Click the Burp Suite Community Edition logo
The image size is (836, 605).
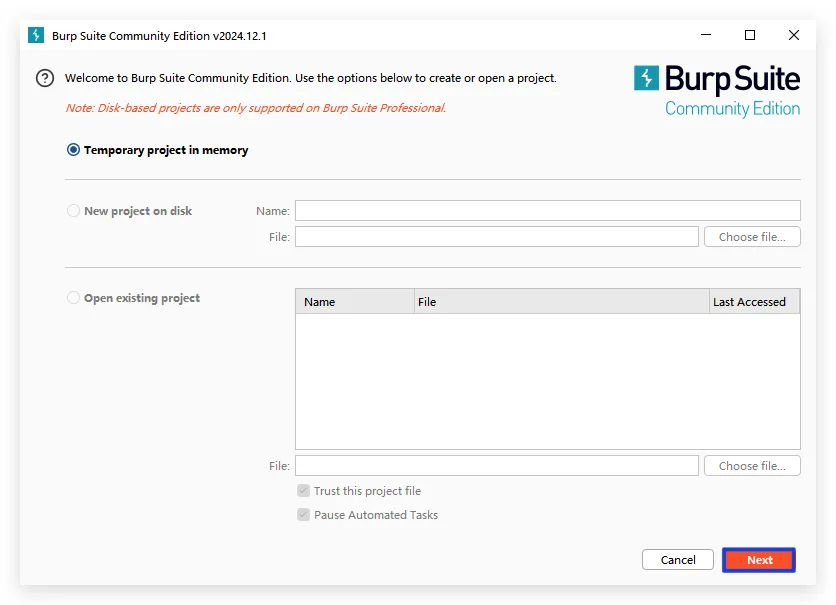tap(716, 91)
